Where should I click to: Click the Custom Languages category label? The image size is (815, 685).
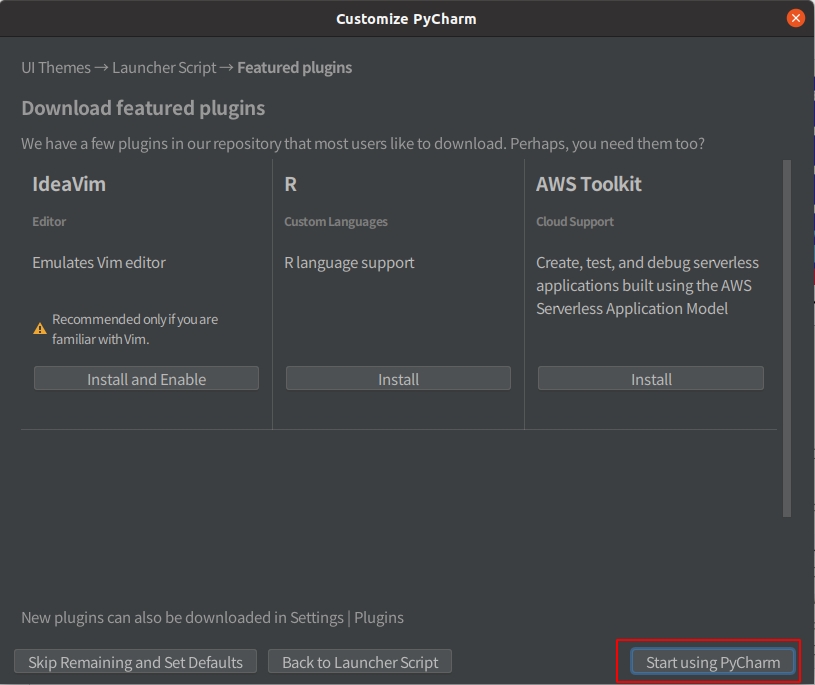coord(335,222)
